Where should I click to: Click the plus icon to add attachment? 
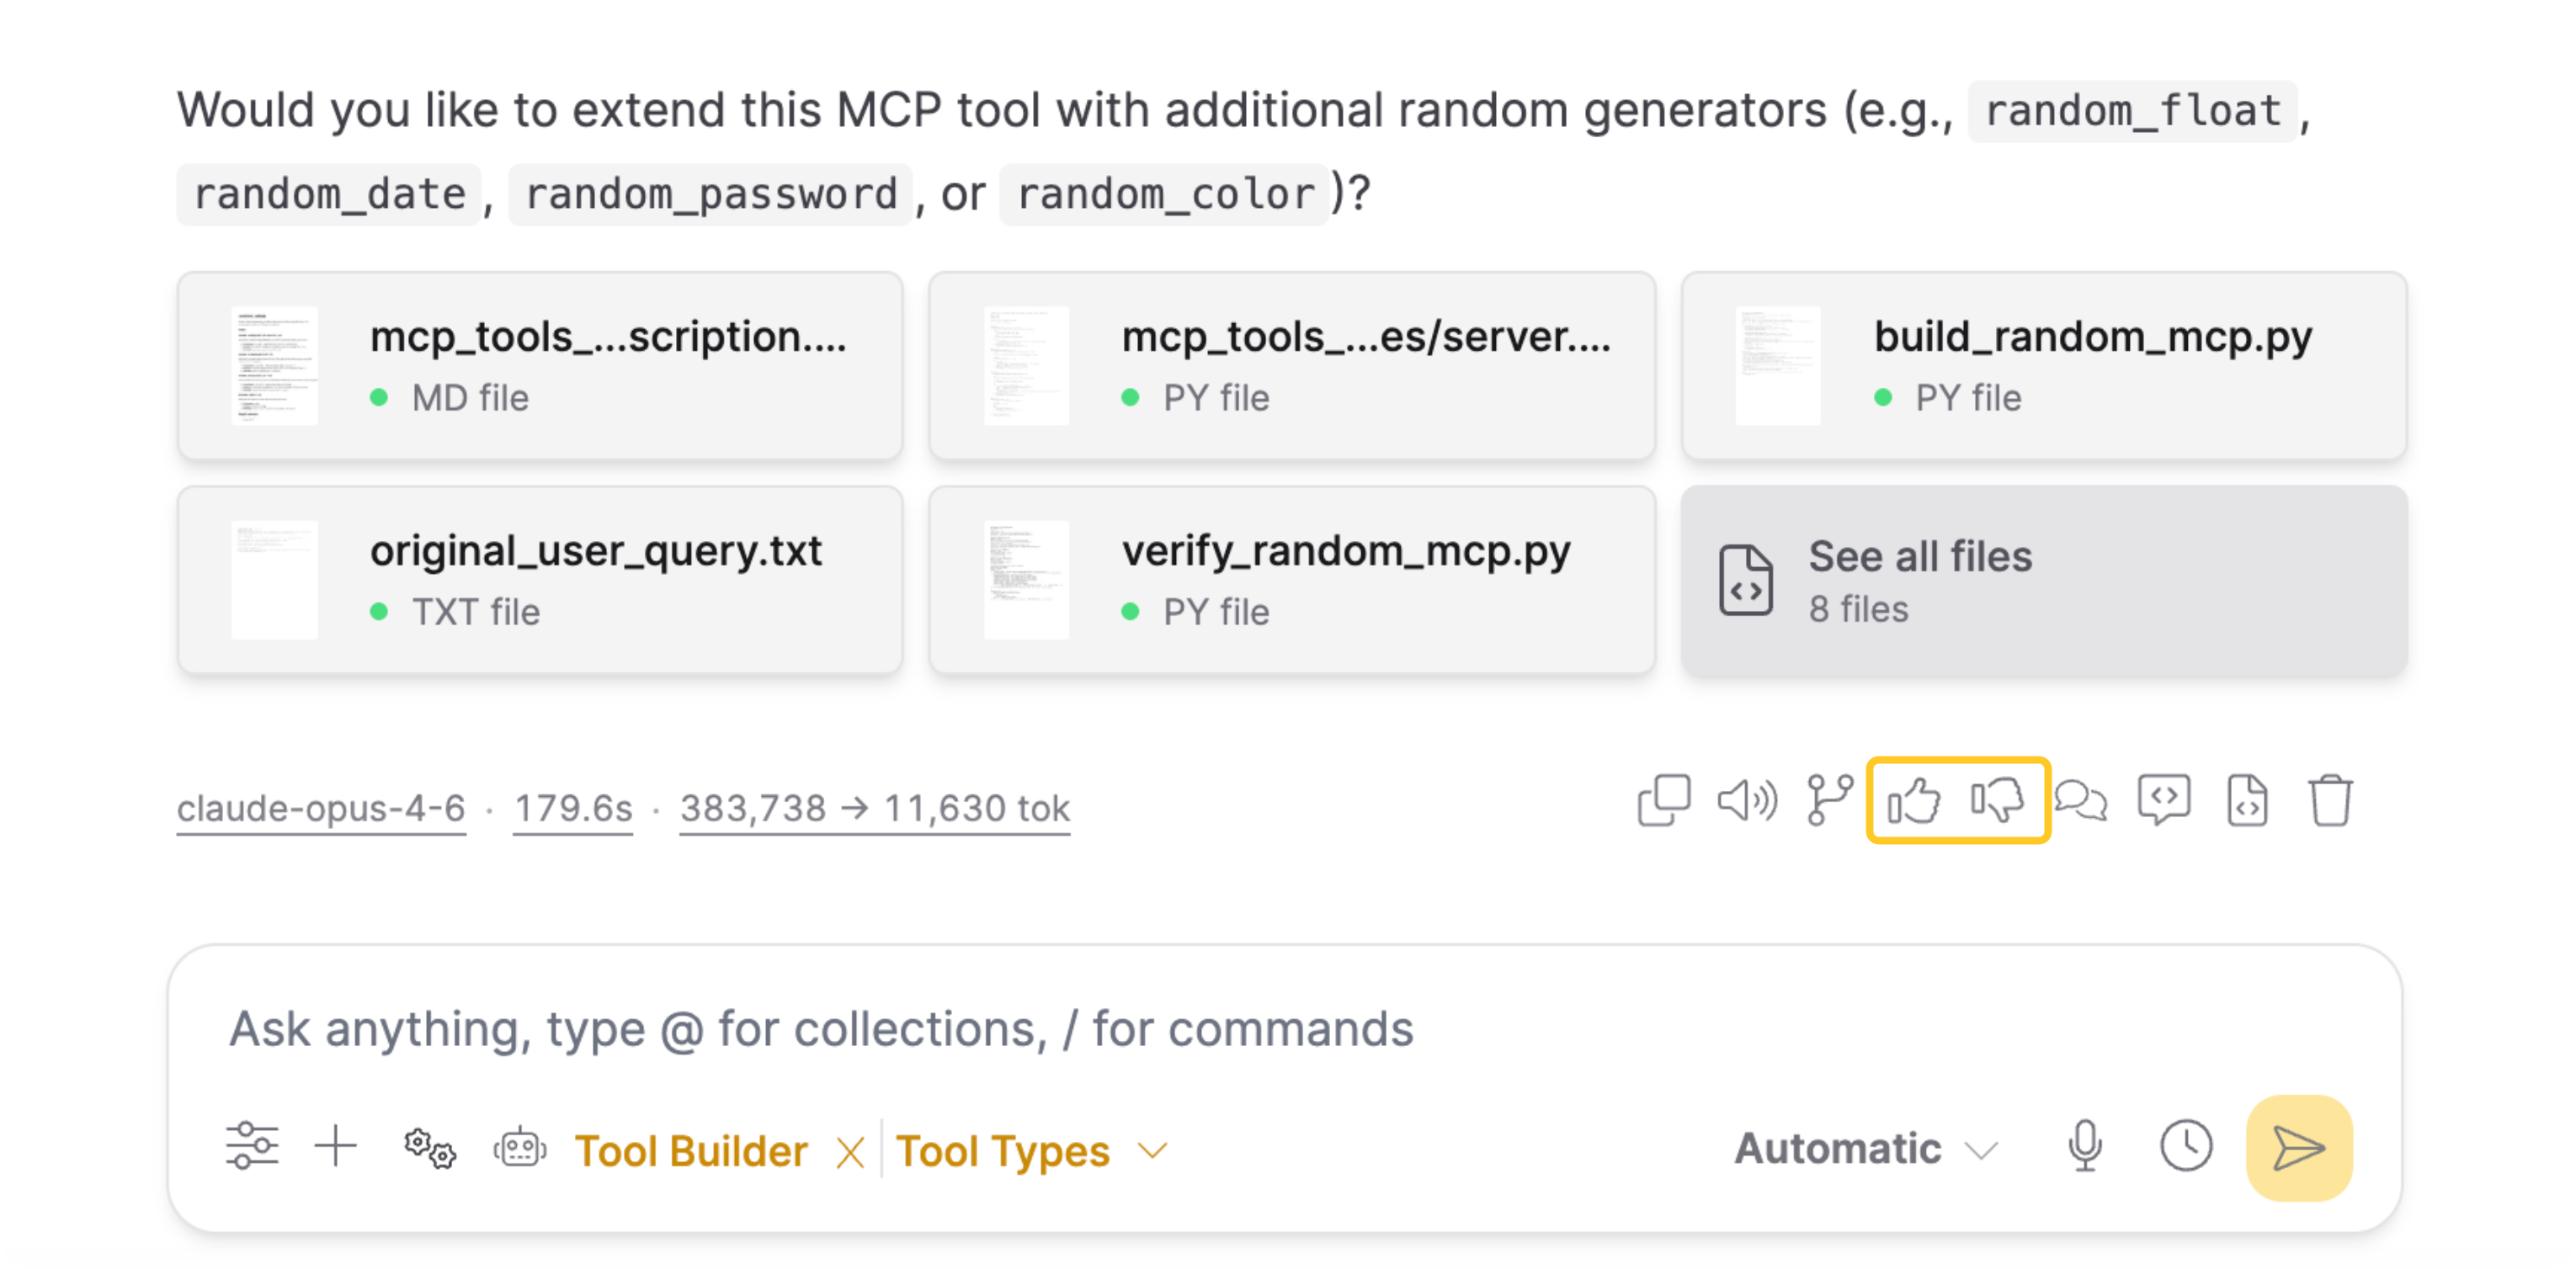336,1146
